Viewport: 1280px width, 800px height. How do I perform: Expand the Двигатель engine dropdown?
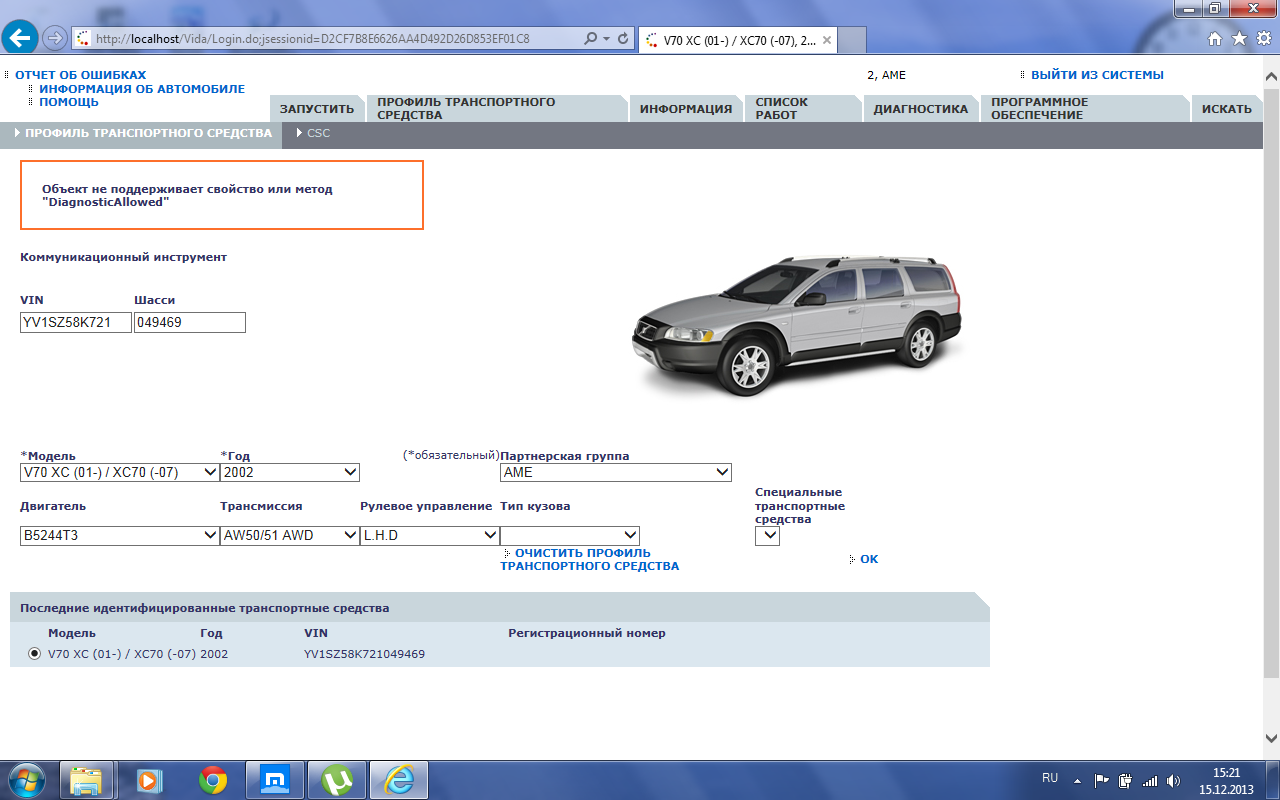click(120, 535)
